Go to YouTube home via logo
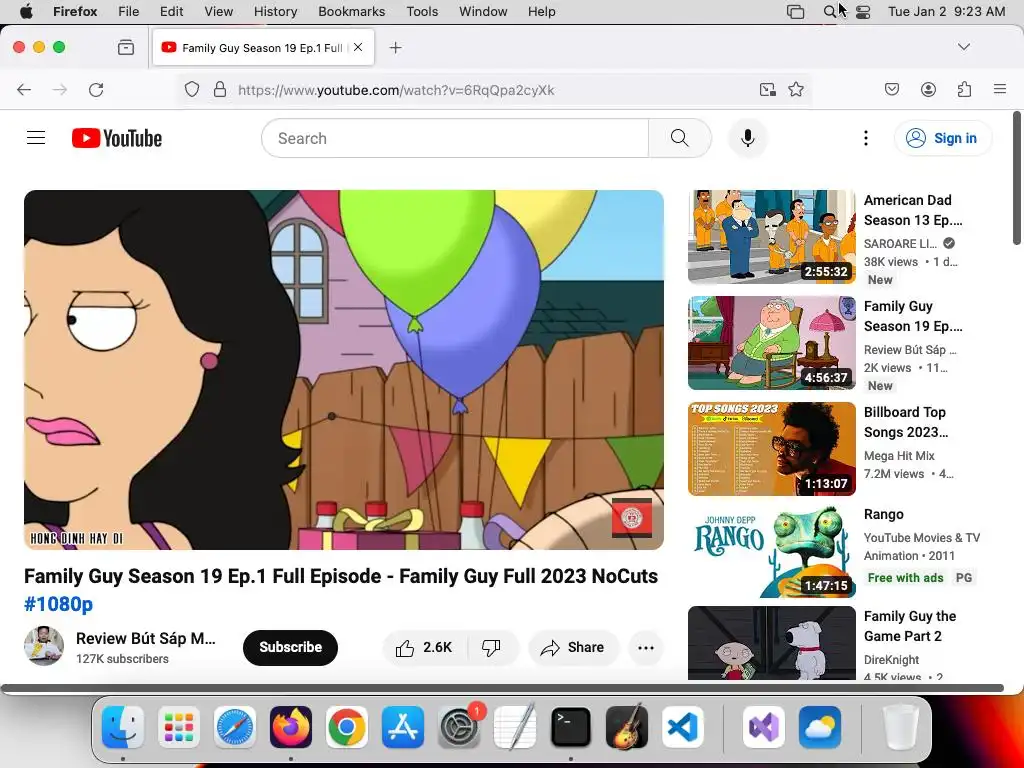Viewport: 1024px width, 768px height. tap(117, 138)
